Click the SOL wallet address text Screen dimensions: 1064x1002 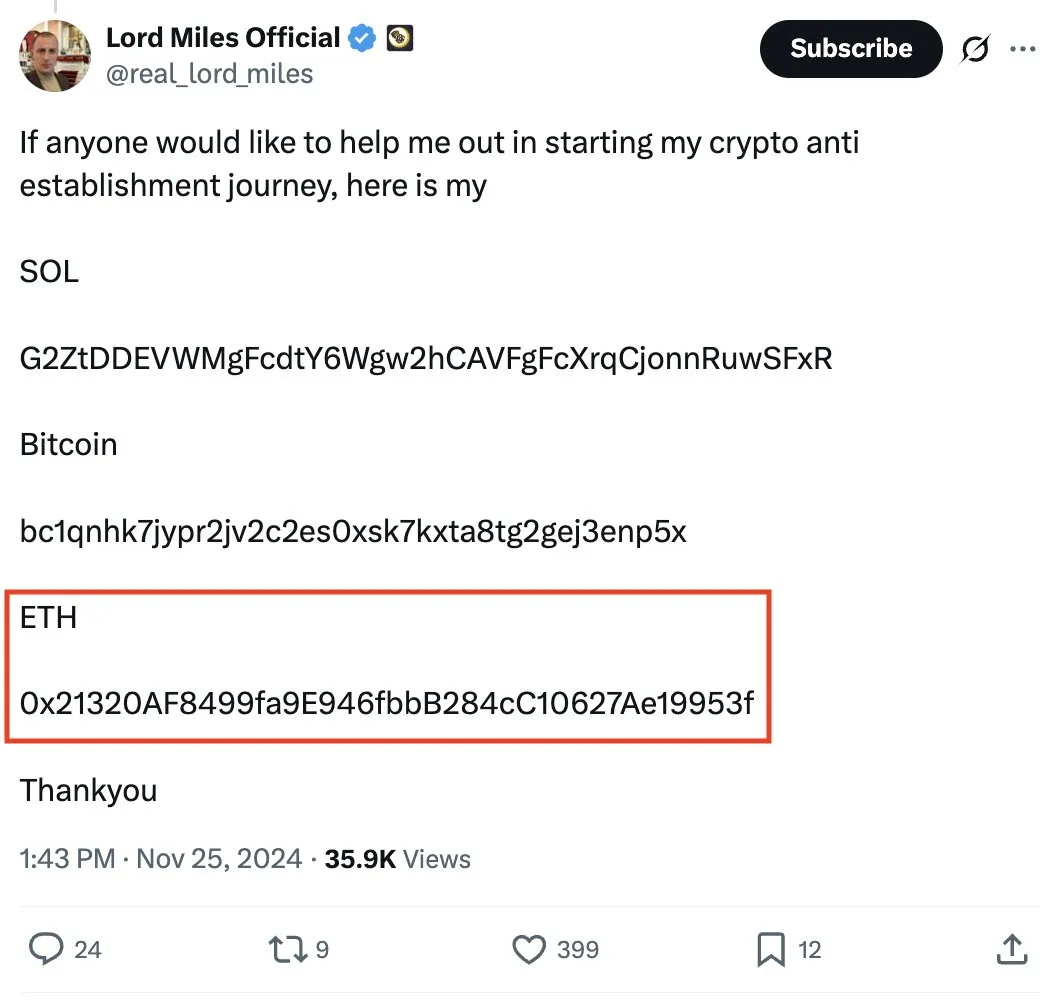[426, 358]
